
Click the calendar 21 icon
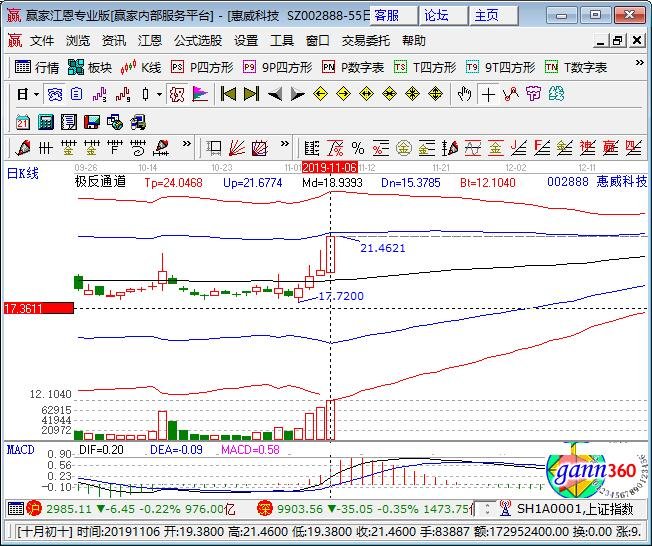22,122
